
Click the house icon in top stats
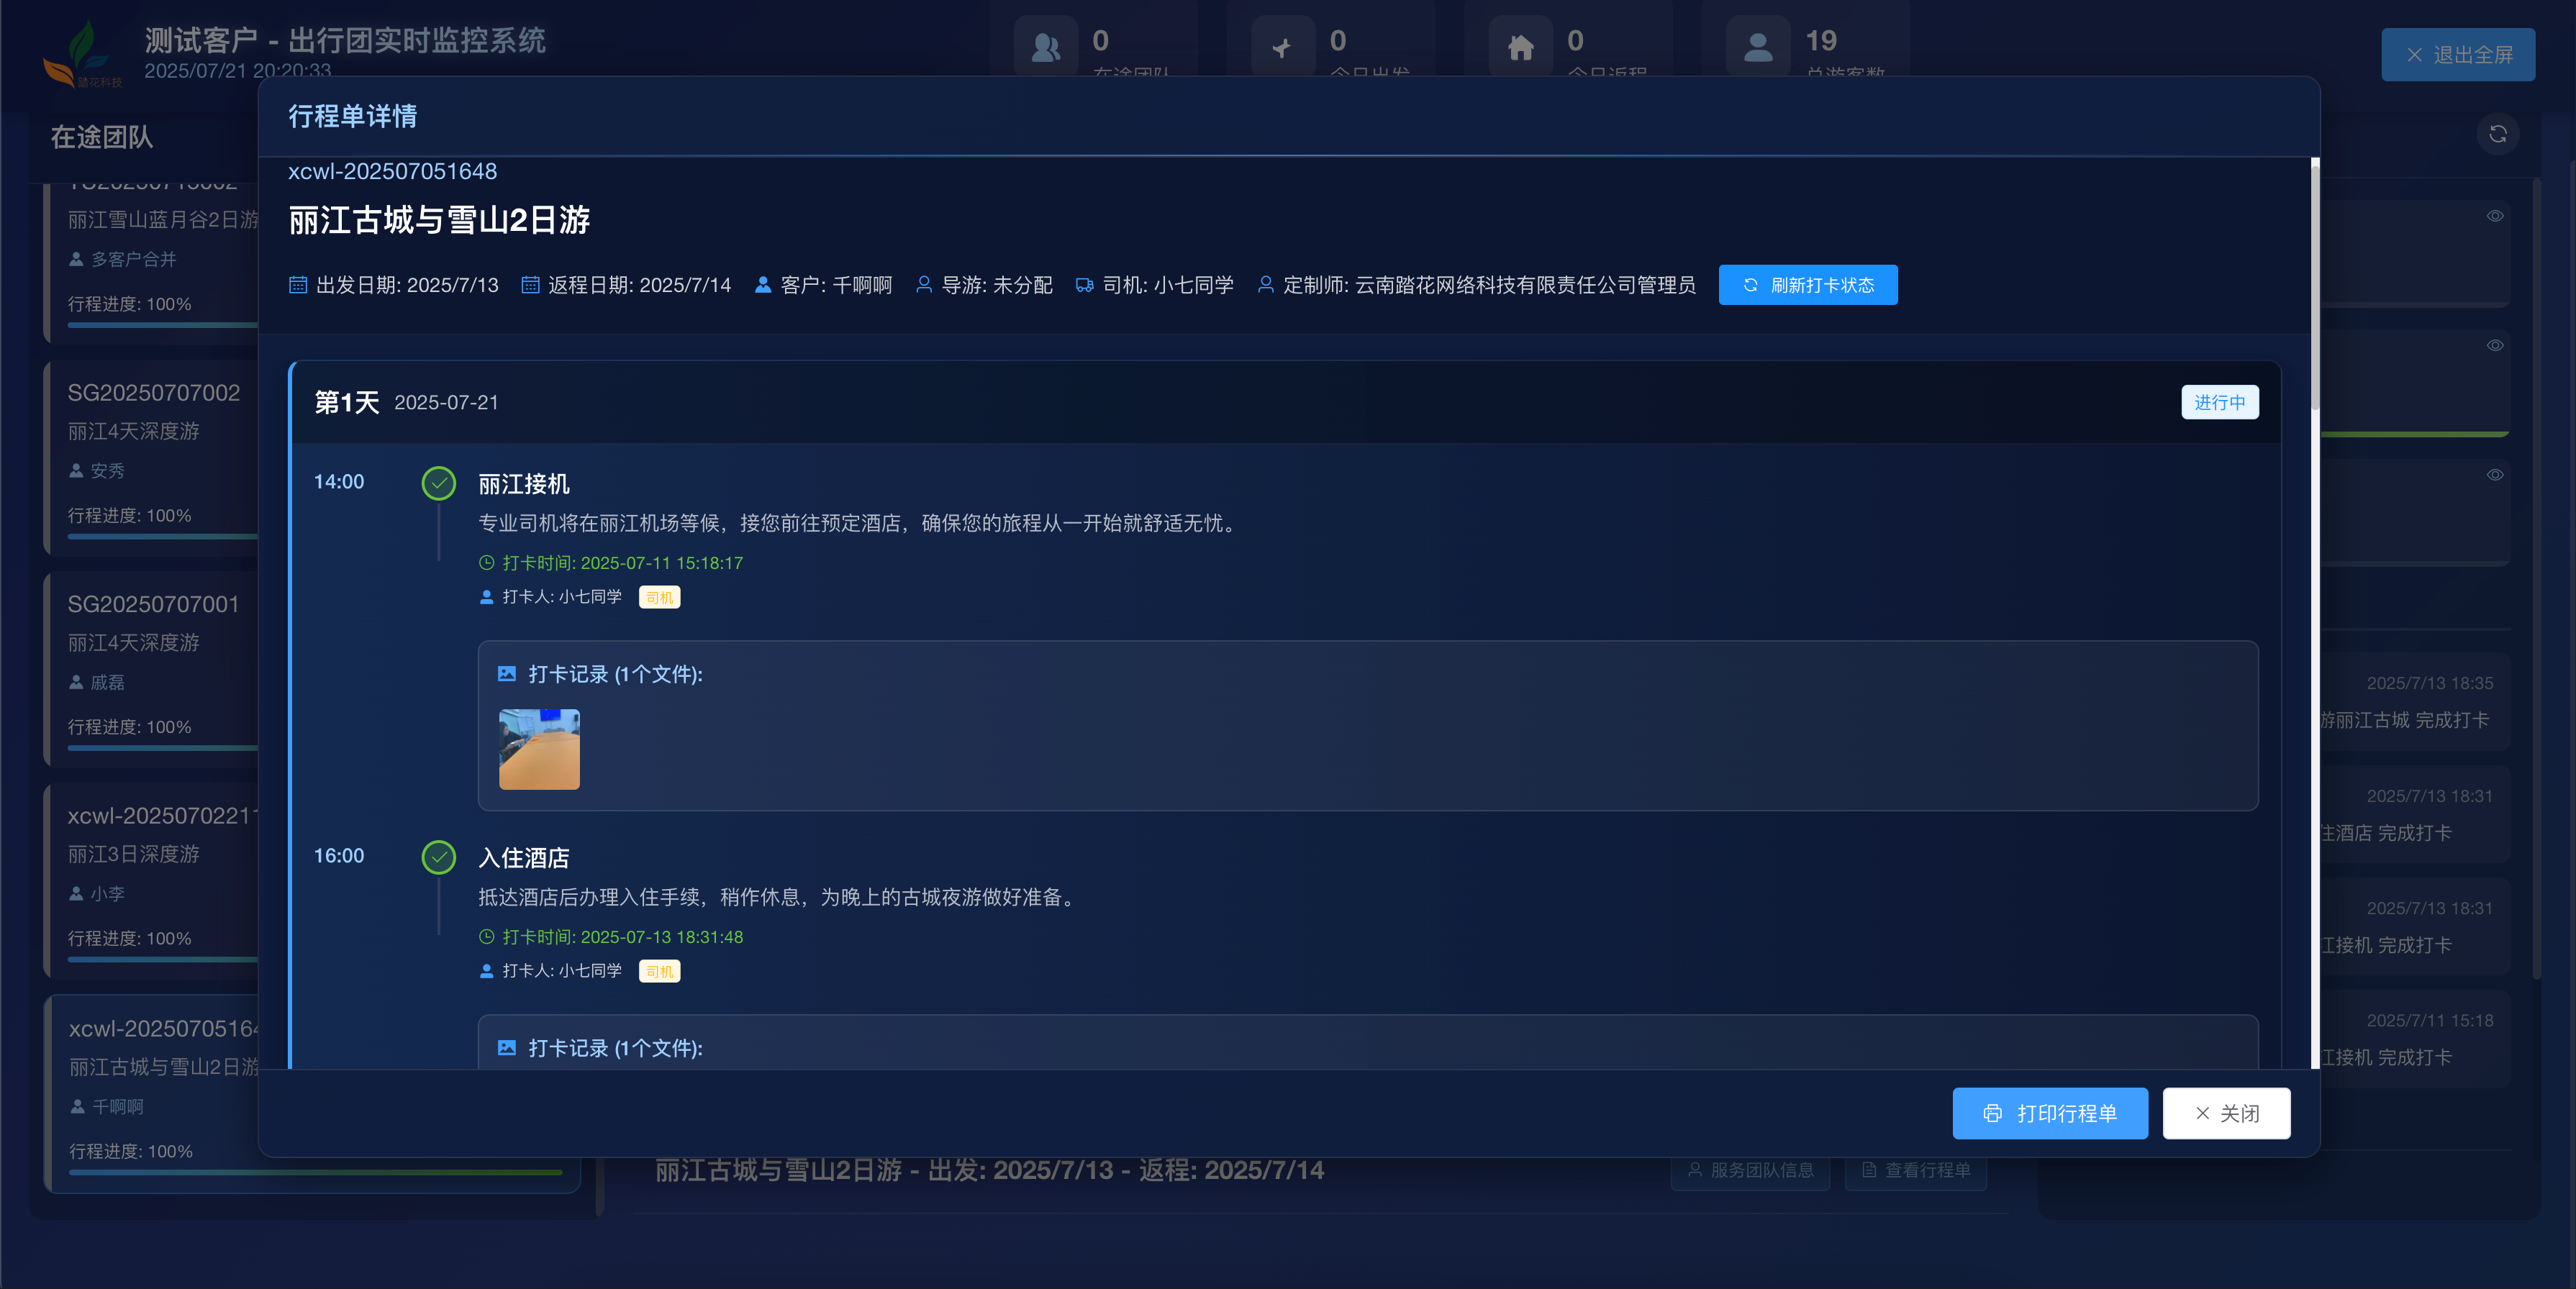1520,47
